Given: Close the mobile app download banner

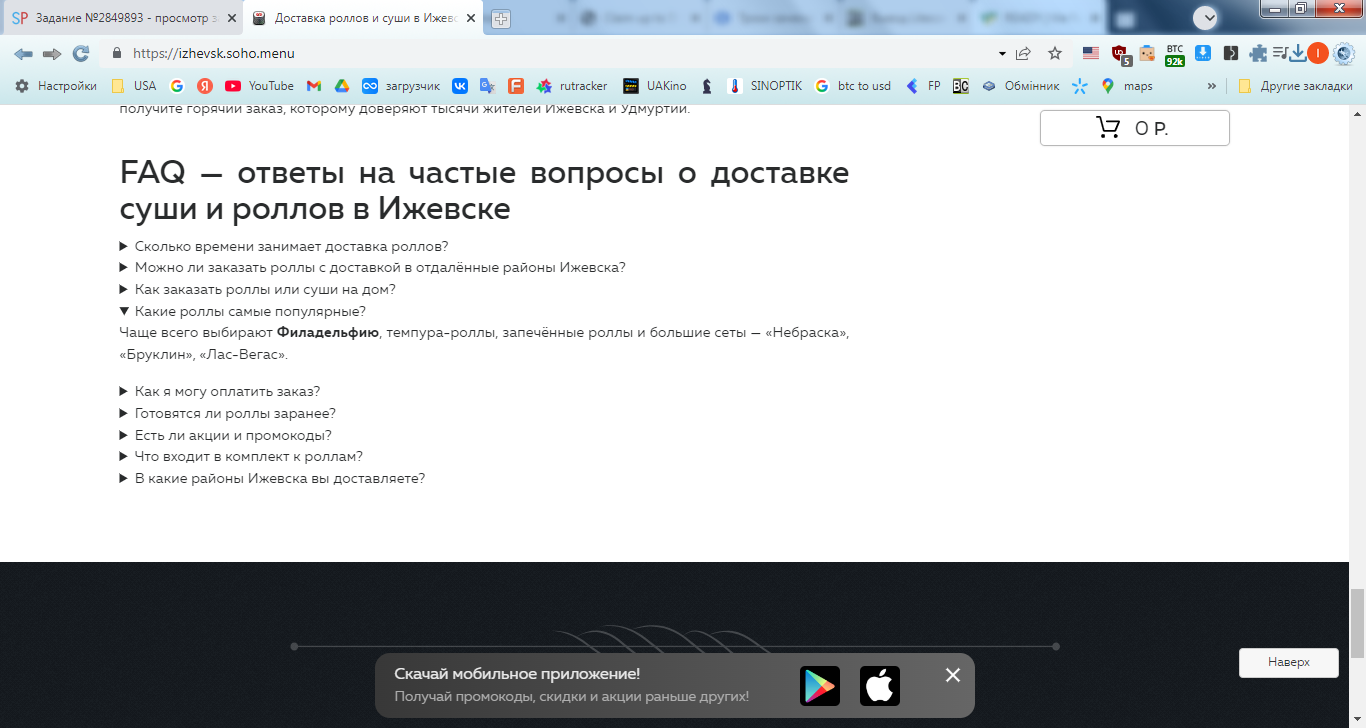Looking at the screenshot, I should point(953,675).
